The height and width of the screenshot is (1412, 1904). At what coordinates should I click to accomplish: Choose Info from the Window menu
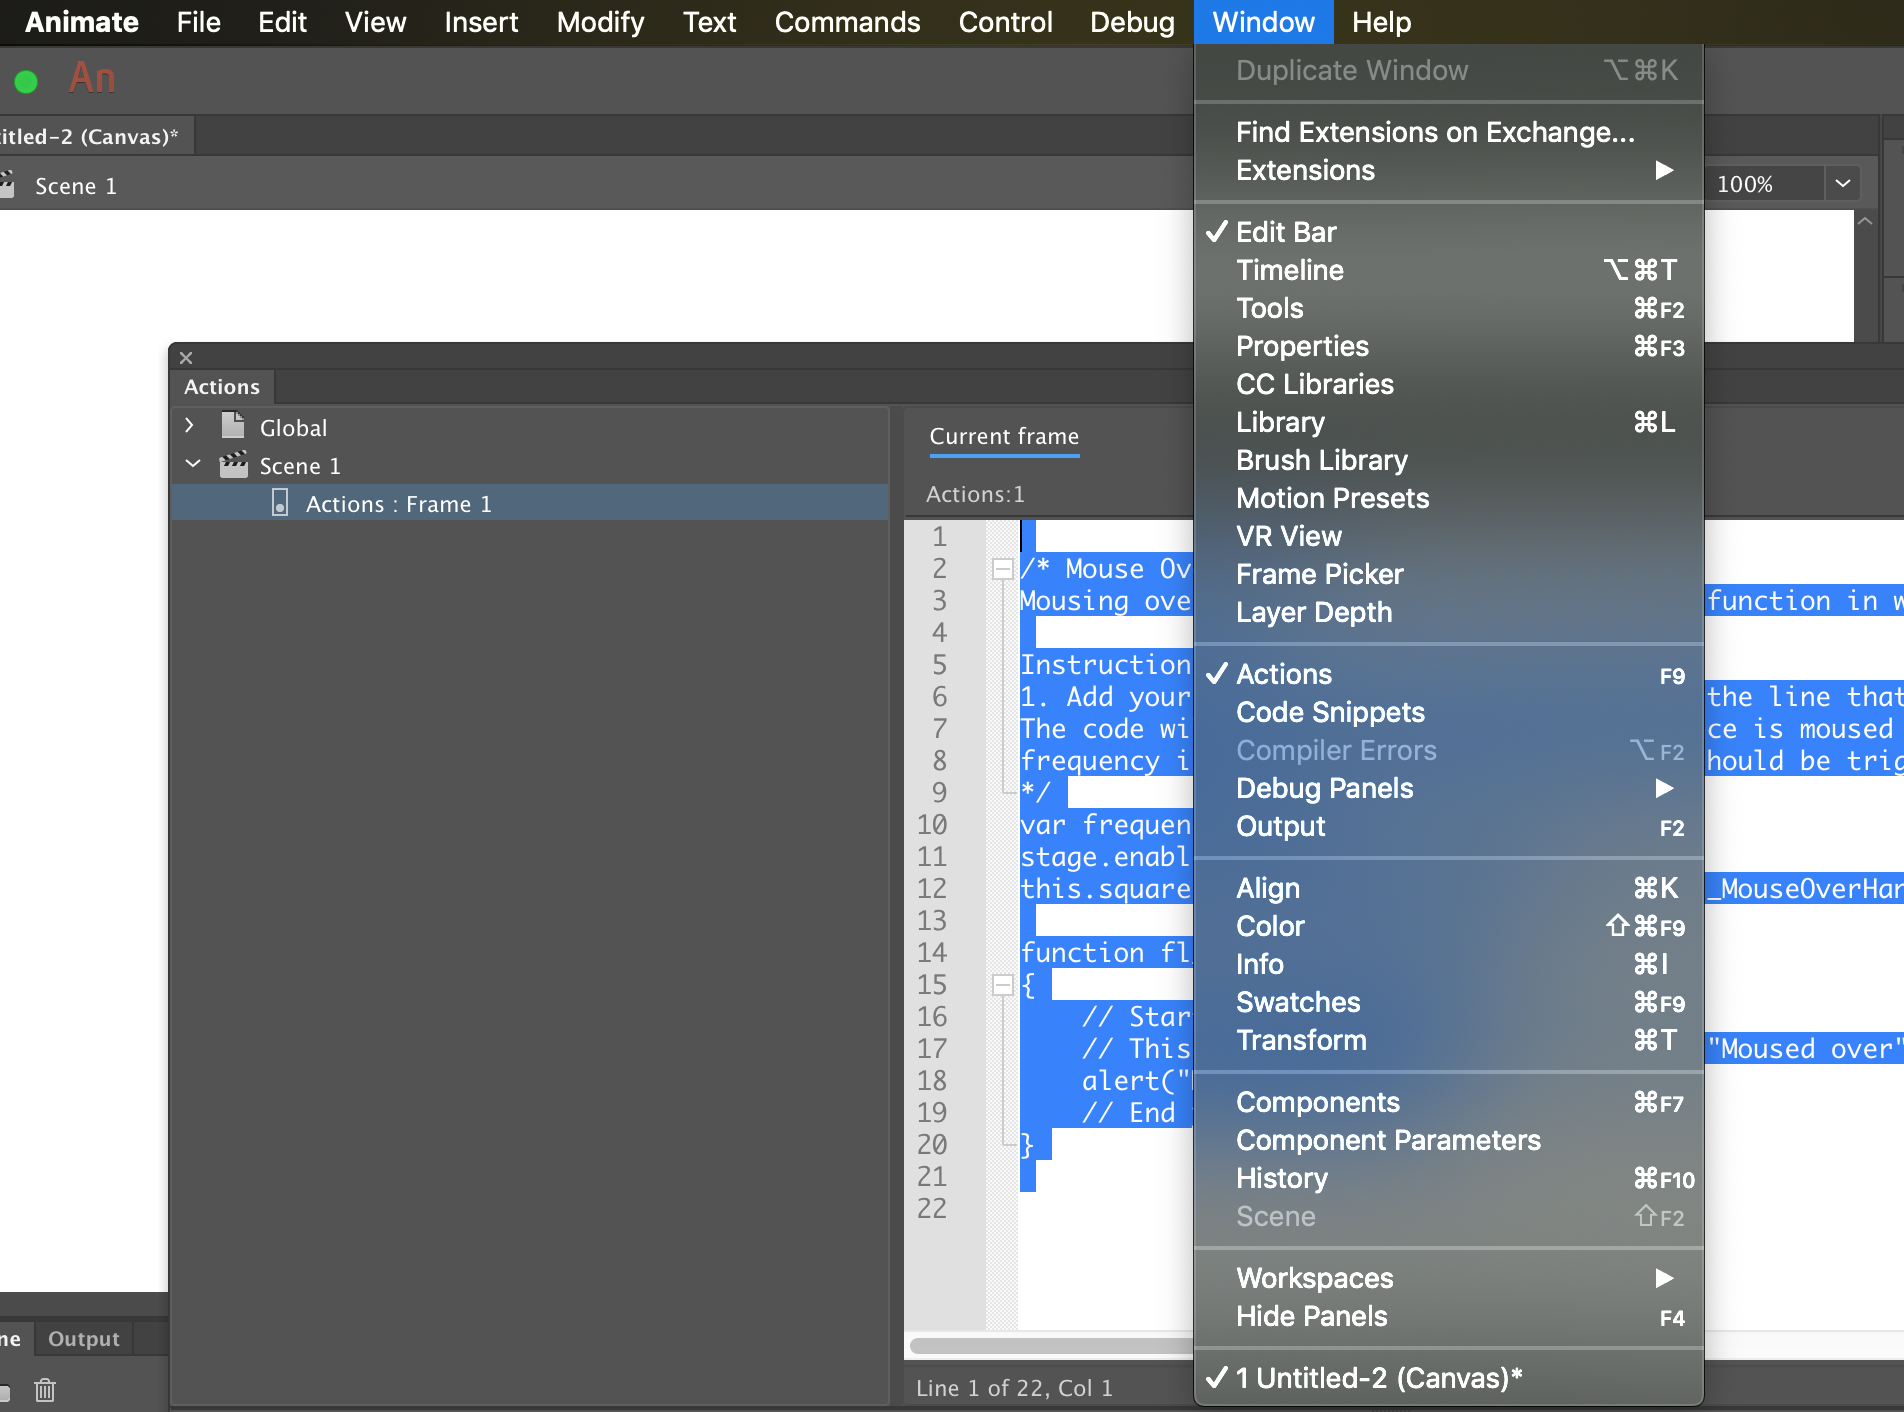click(1449, 964)
